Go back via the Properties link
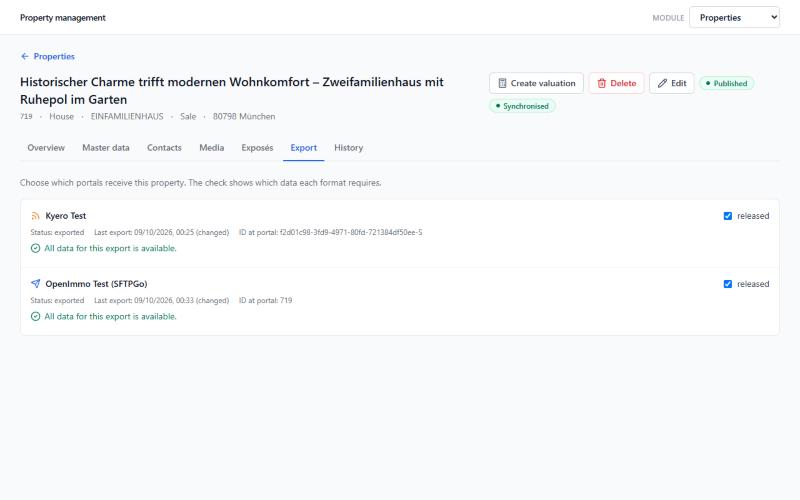800x500 pixels. [x=47, y=56]
